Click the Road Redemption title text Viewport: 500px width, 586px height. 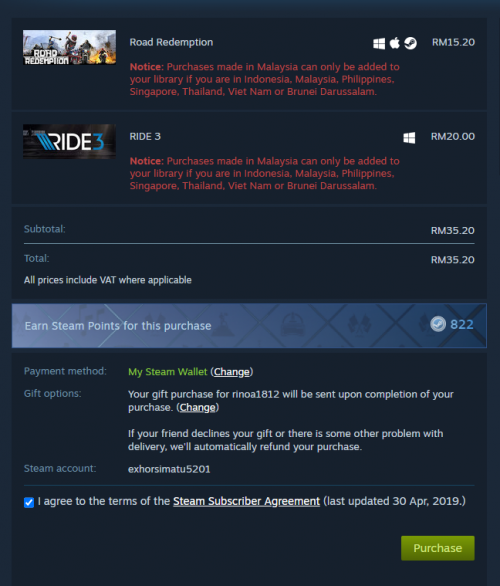point(171,42)
